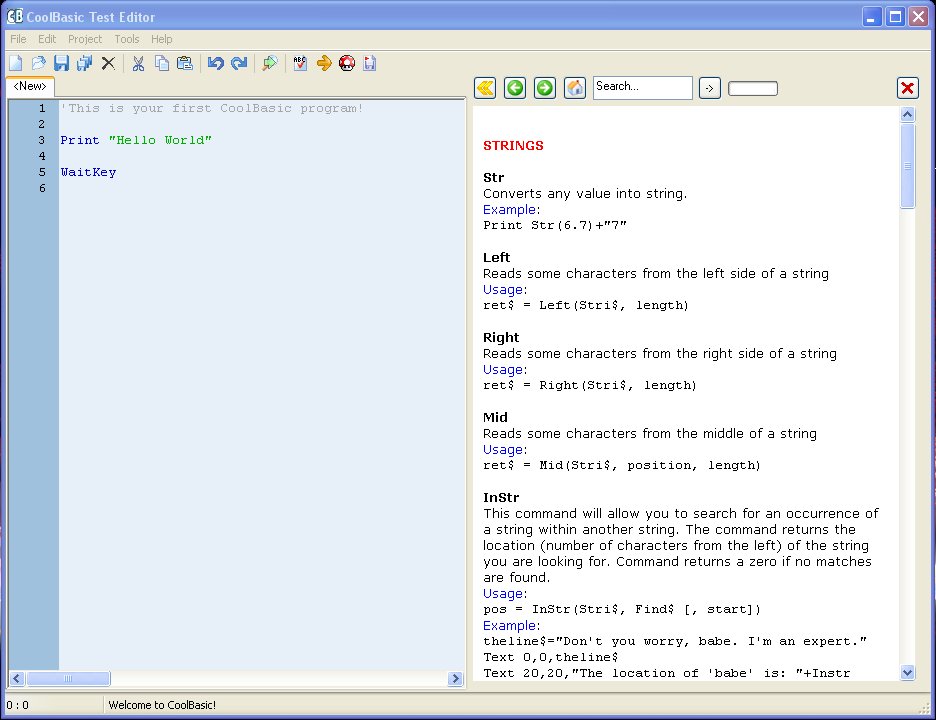Viewport: 936px width, 720px height.
Task: Select the <New> document tab
Action: pyautogui.click(x=30, y=86)
